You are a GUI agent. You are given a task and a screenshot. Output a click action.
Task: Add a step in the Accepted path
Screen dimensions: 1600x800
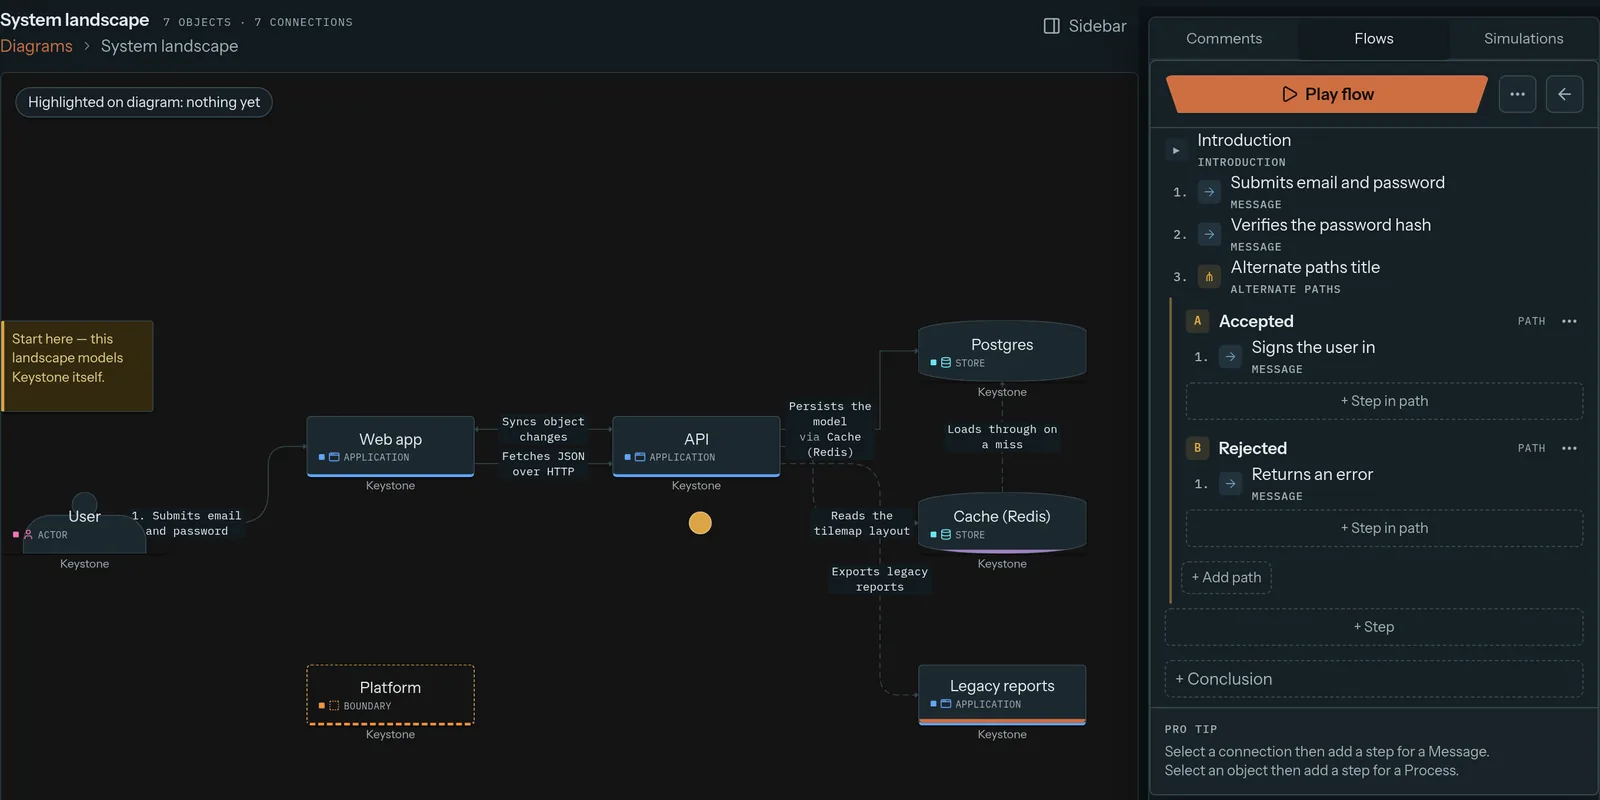[1384, 401]
